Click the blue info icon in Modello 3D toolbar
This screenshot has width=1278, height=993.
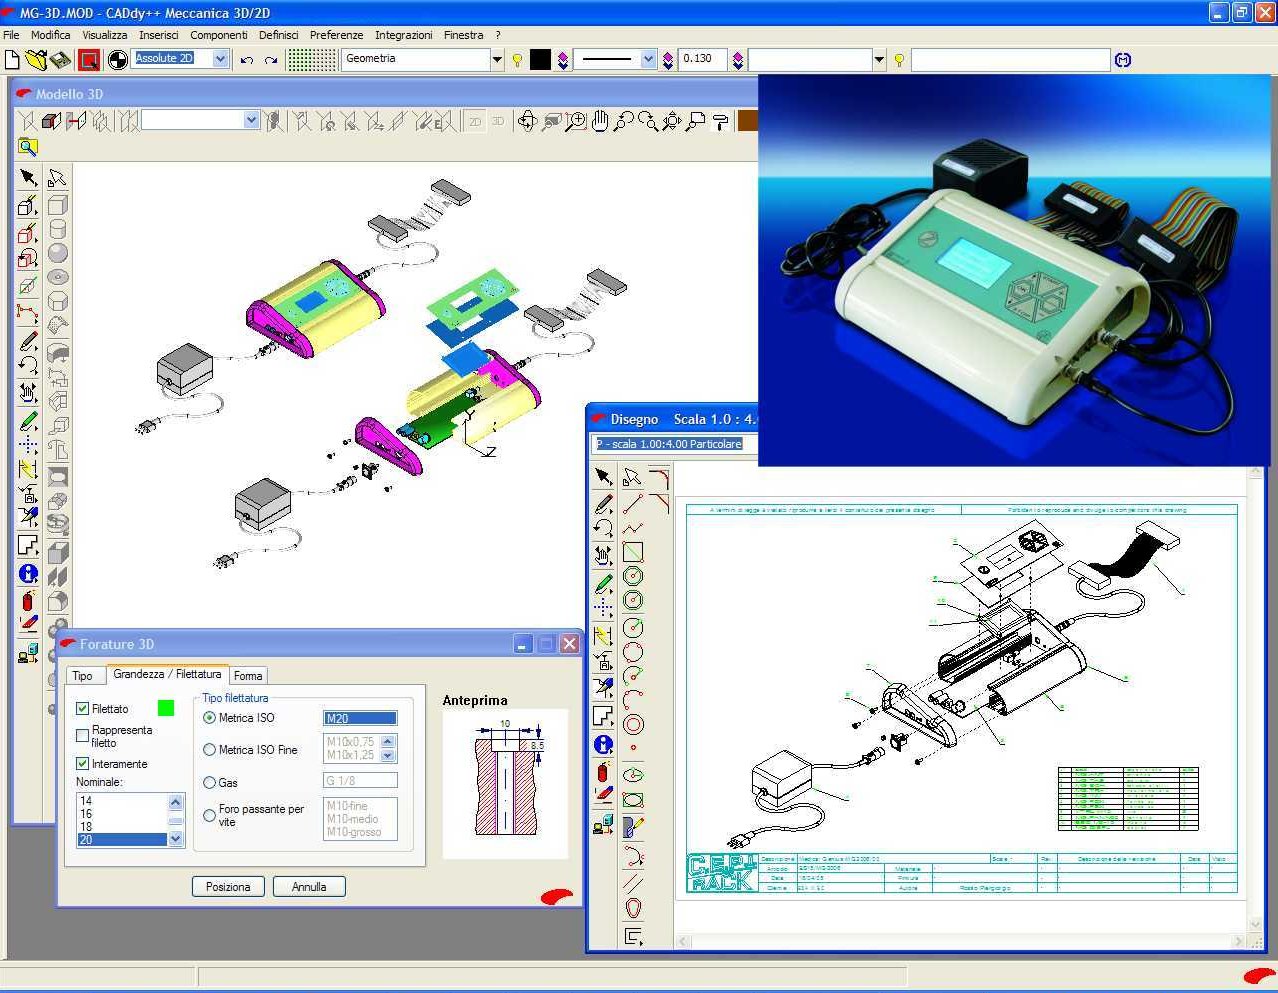28,574
